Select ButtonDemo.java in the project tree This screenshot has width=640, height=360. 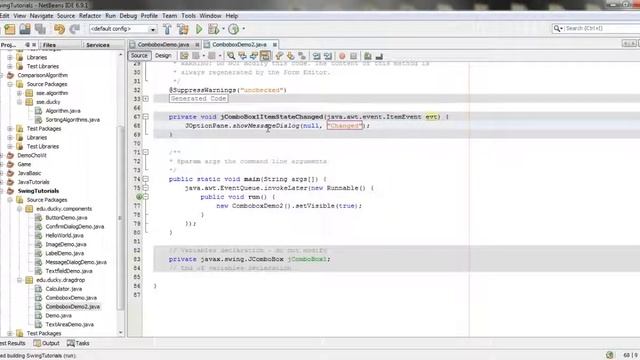[66, 218]
